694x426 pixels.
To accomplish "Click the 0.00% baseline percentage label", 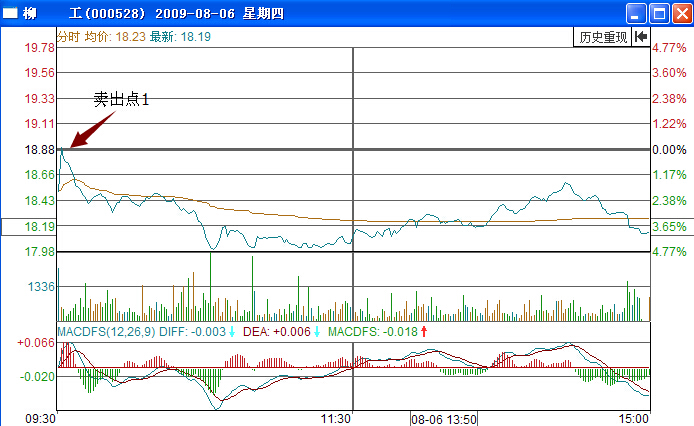I will click(x=667, y=150).
